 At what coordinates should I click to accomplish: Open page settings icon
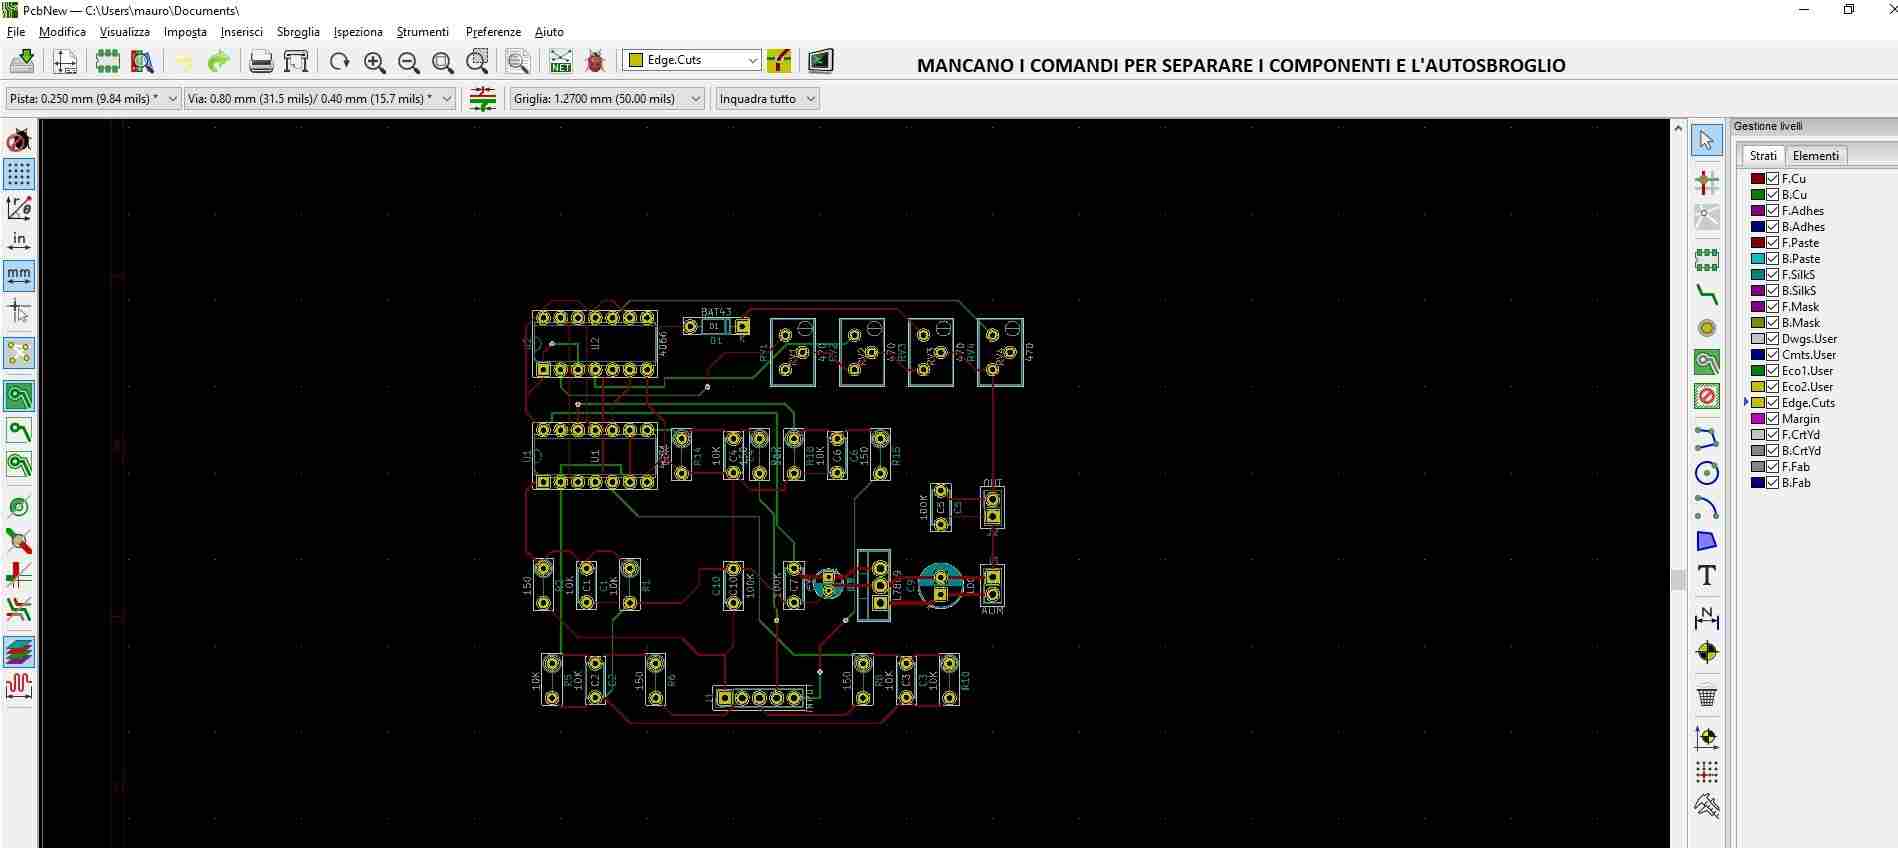click(x=65, y=61)
